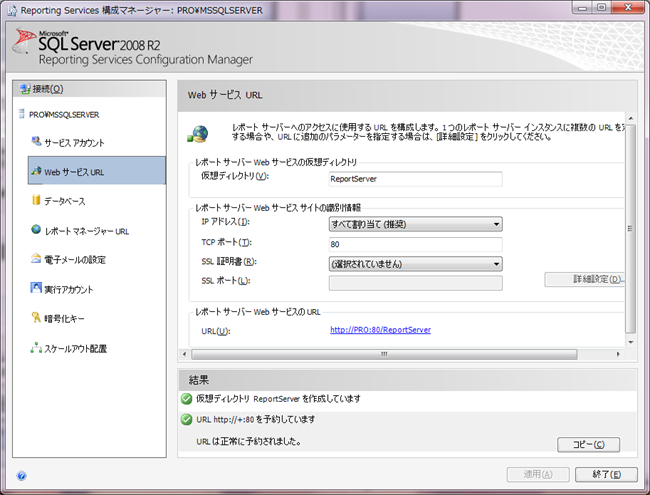This screenshot has height=495, width=650.
Task: Click the 実行アカウント icon
Action: click(36, 288)
